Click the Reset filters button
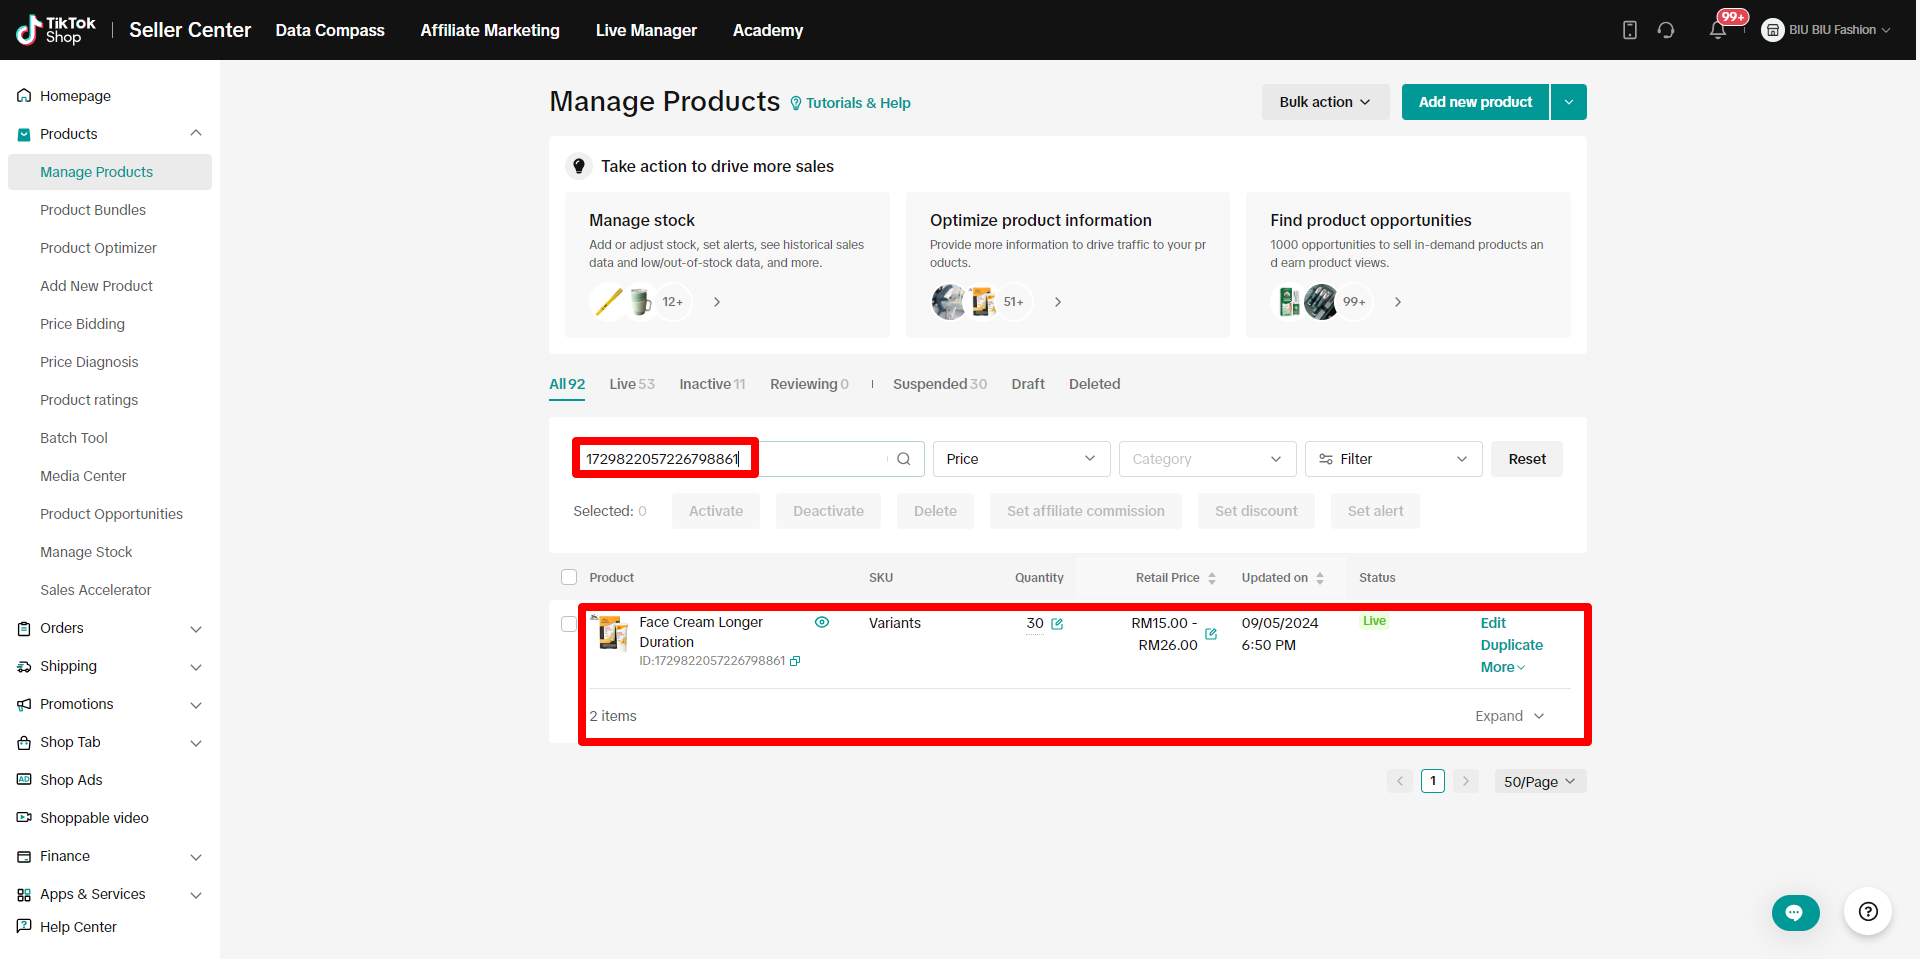This screenshot has width=1920, height=959. (x=1526, y=459)
